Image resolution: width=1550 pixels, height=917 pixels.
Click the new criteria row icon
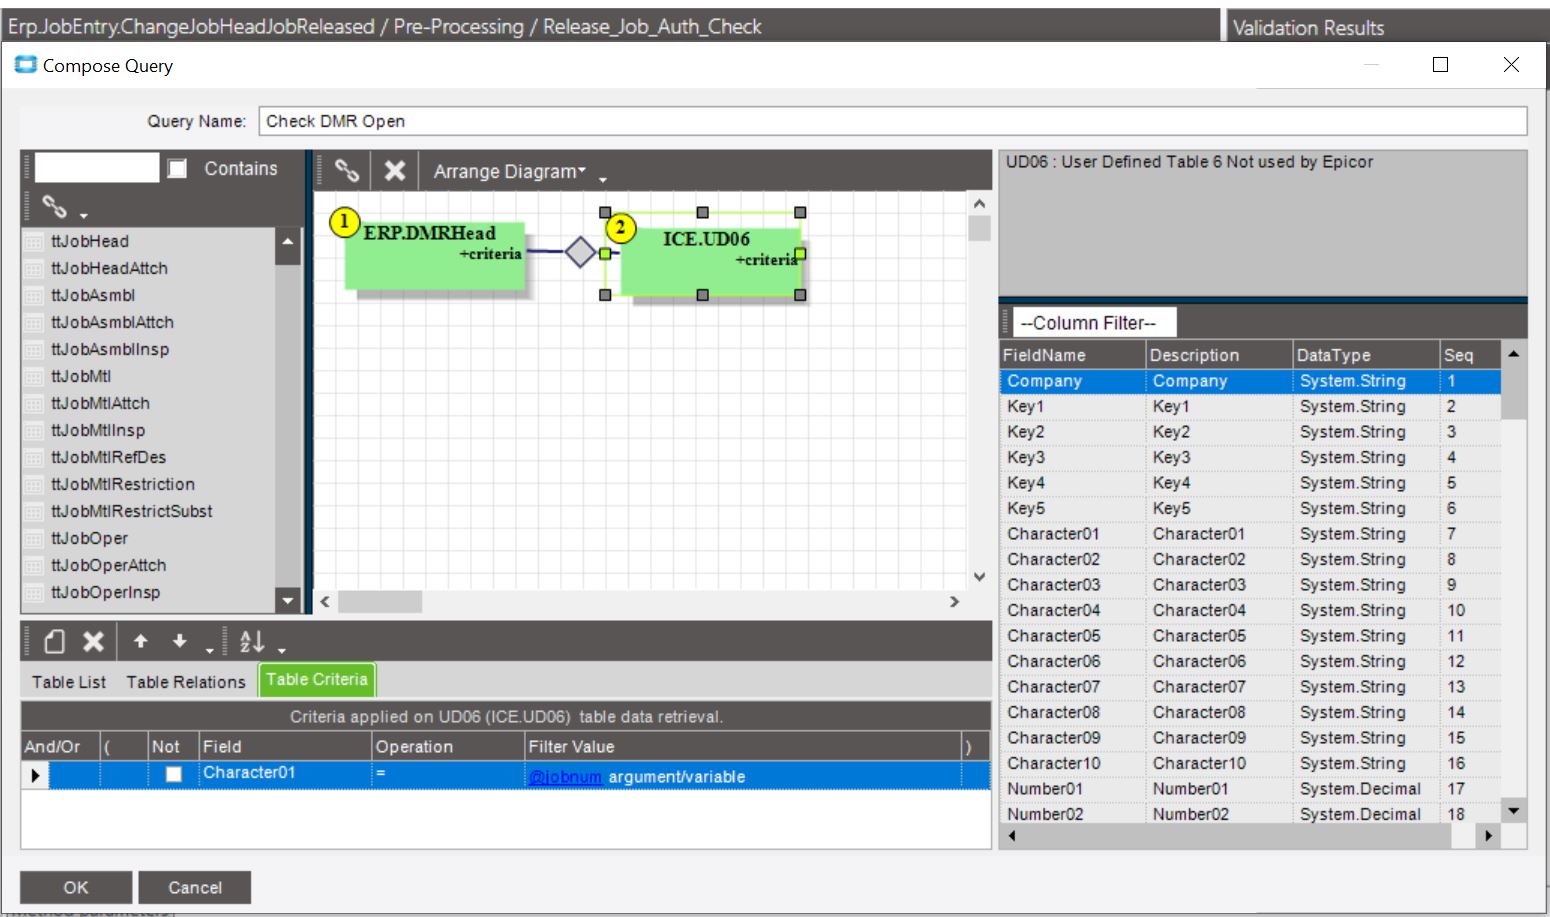(55, 641)
